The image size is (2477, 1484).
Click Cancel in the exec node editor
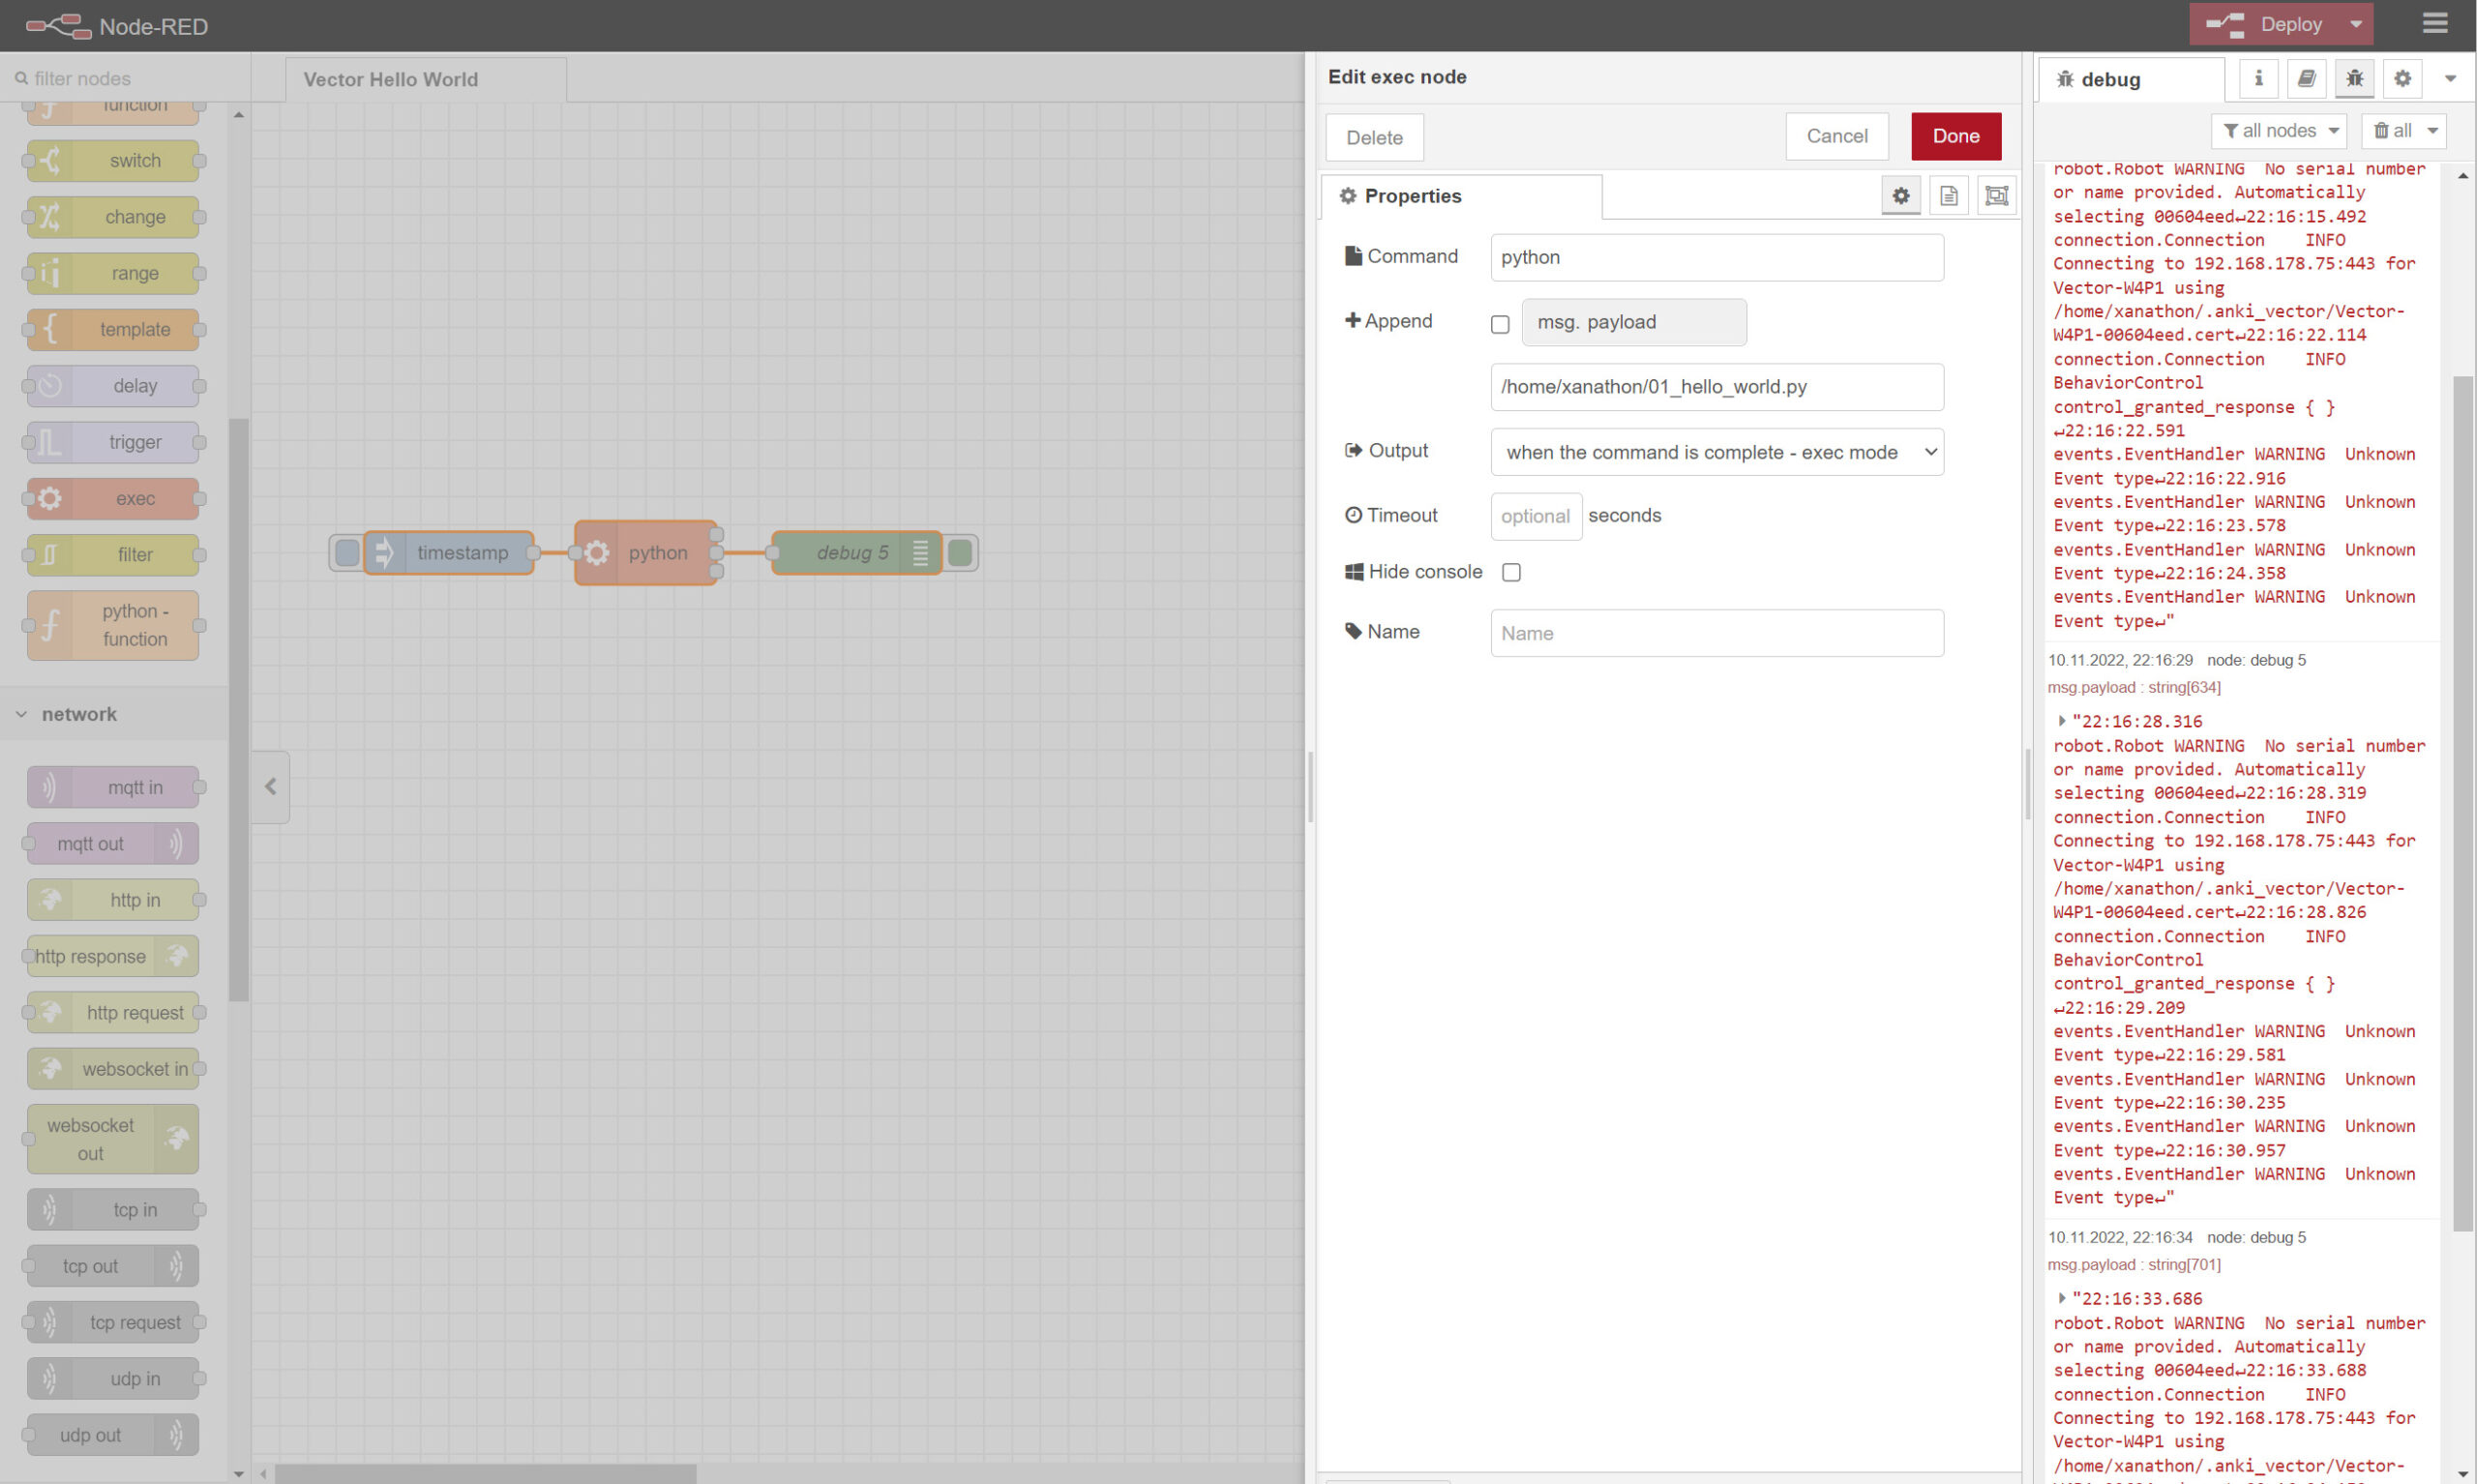coord(1836,136)
